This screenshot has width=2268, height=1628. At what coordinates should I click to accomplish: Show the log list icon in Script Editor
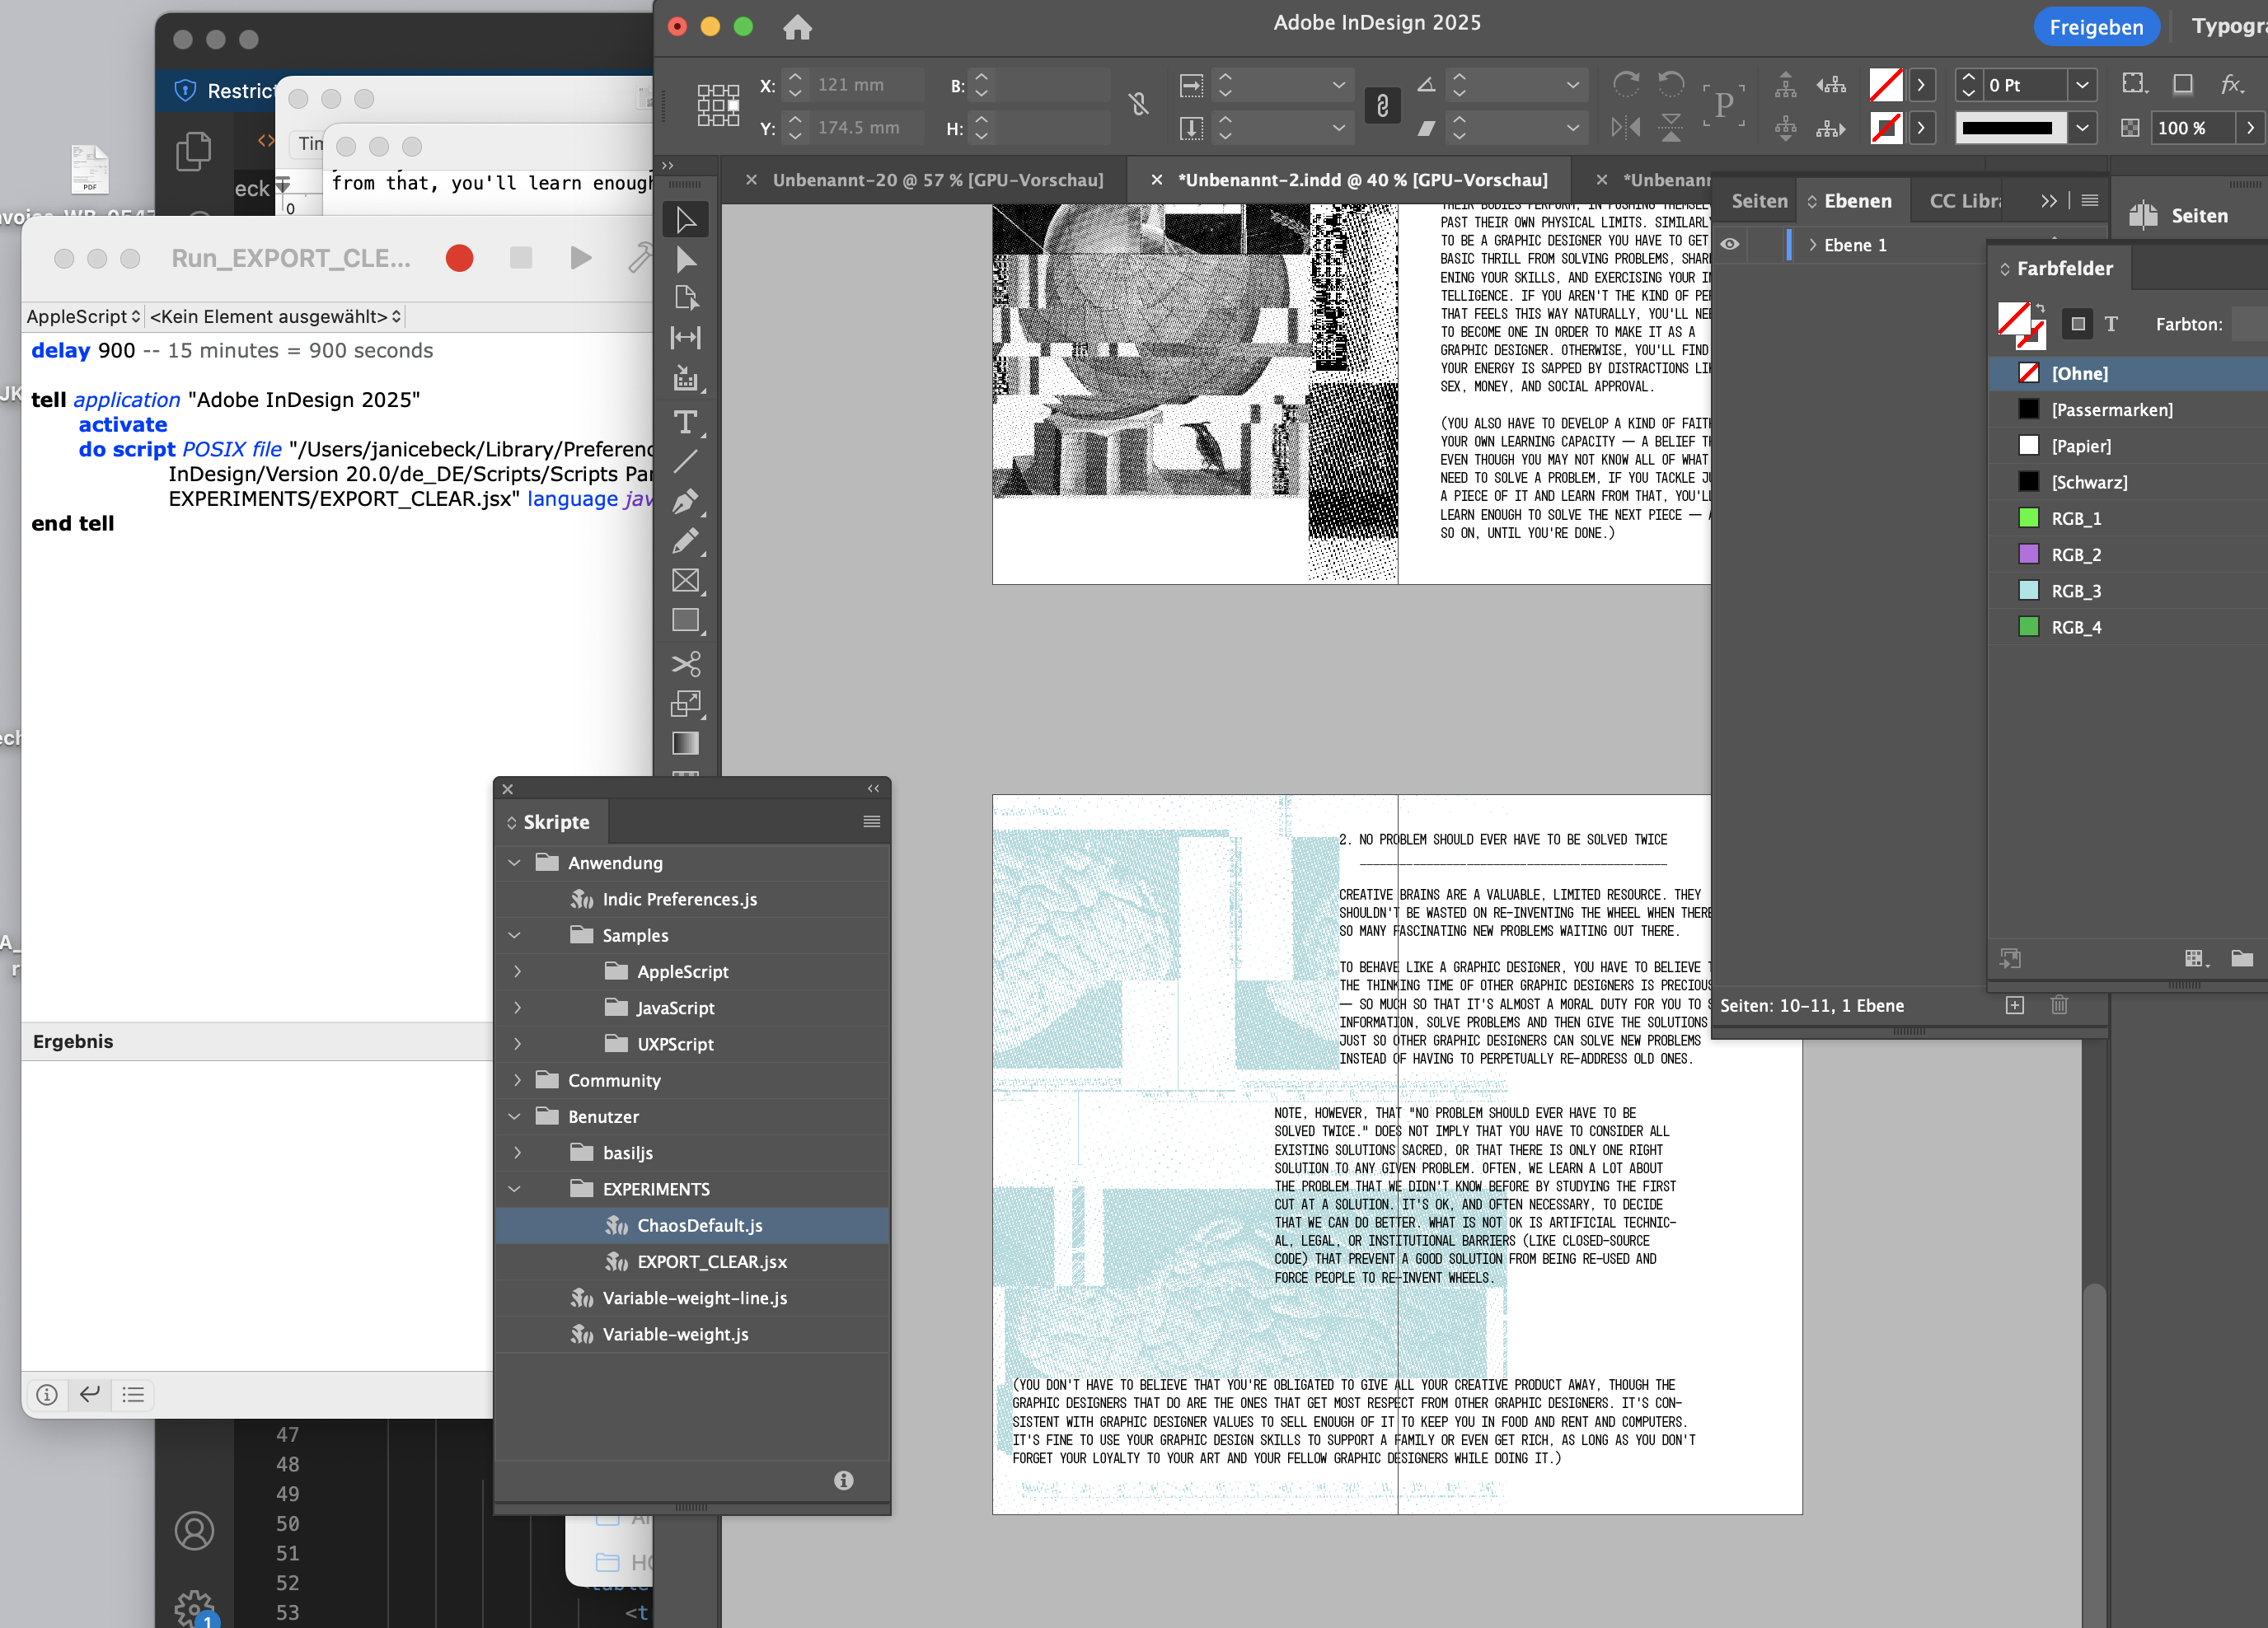pos(133,1394)
